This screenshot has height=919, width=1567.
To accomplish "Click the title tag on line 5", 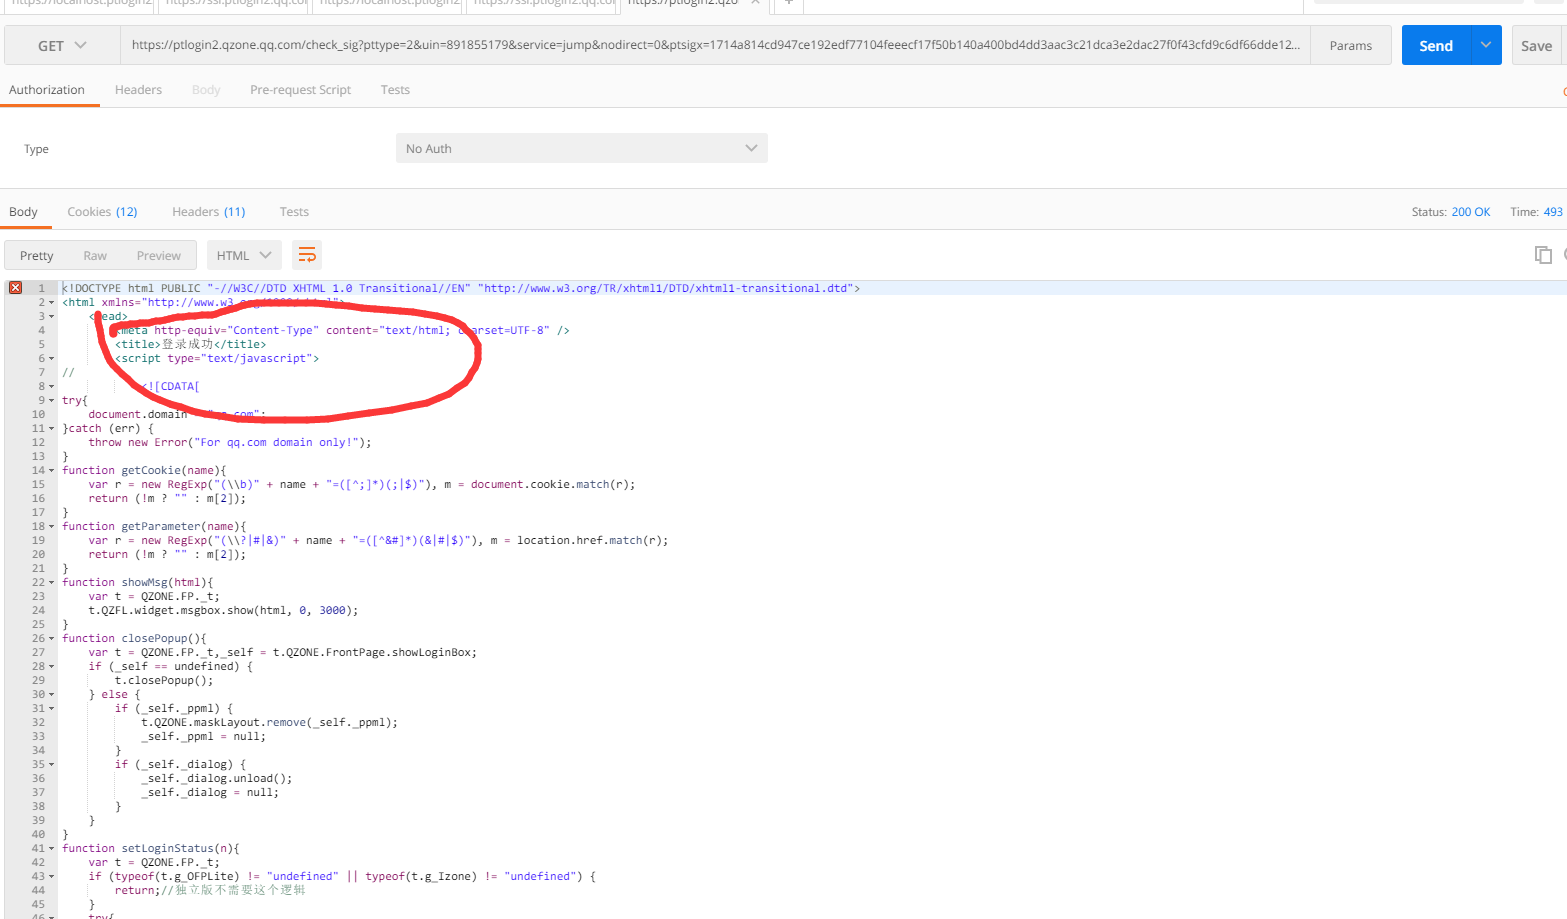I will click(x=190, y=344).
